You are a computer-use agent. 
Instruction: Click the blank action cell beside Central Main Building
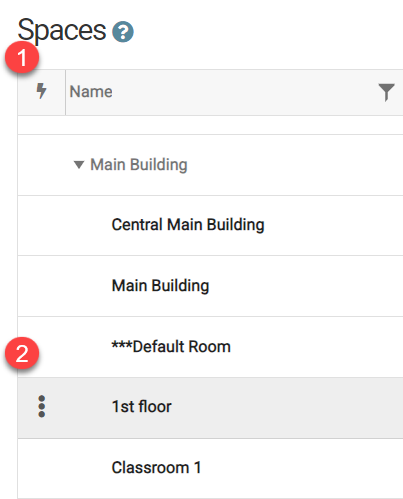click(42, 226)
